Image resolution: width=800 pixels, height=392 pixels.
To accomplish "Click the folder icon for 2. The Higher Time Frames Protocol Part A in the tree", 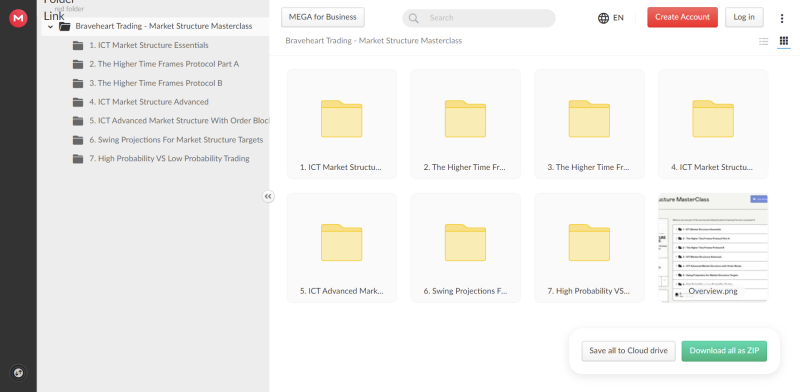I will coord(78,64).
